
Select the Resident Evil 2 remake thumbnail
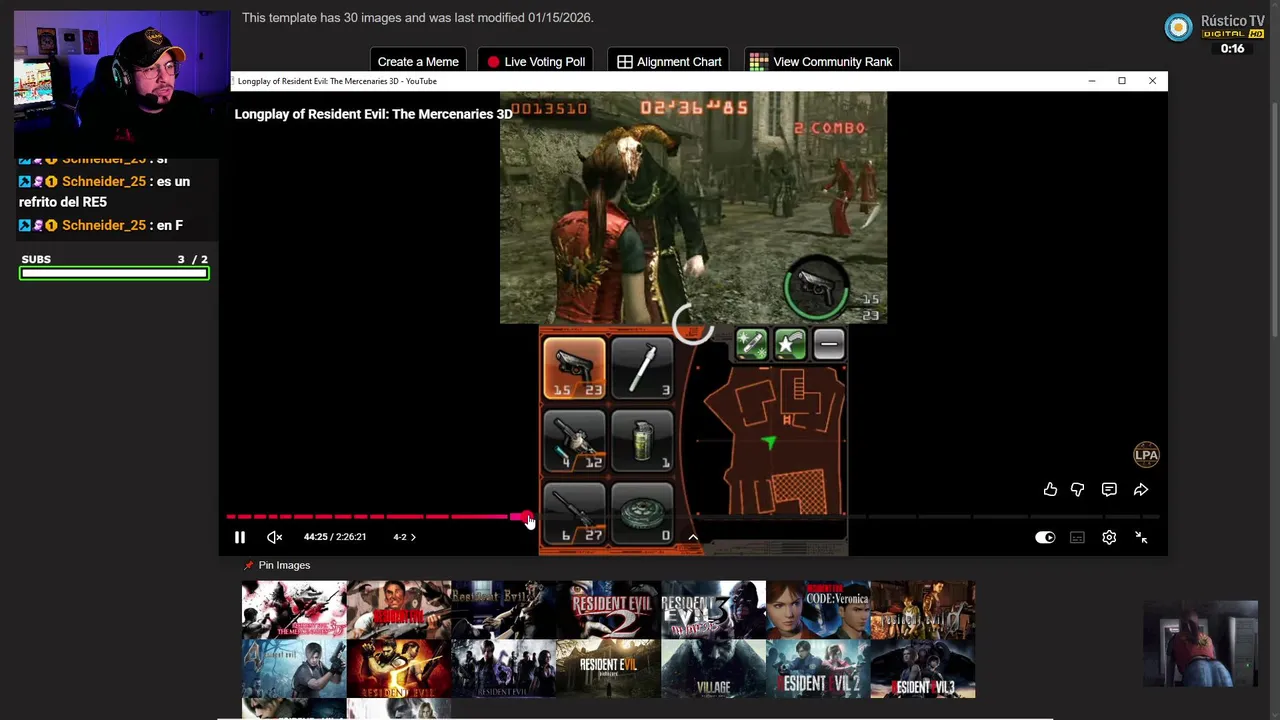point(818,668)
